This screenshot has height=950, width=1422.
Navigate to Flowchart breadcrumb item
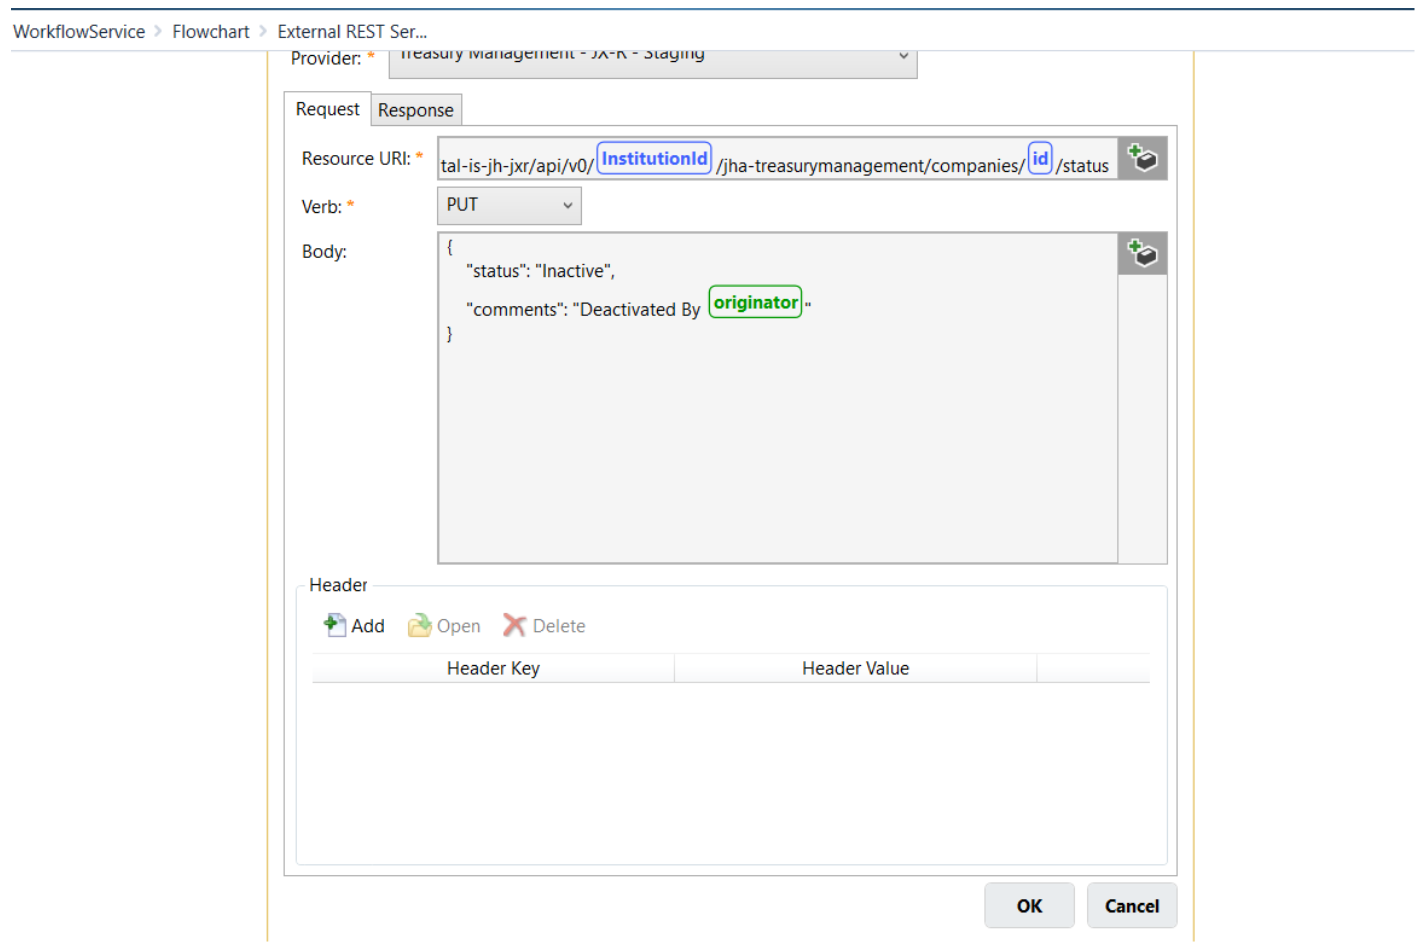click(210, 32)
